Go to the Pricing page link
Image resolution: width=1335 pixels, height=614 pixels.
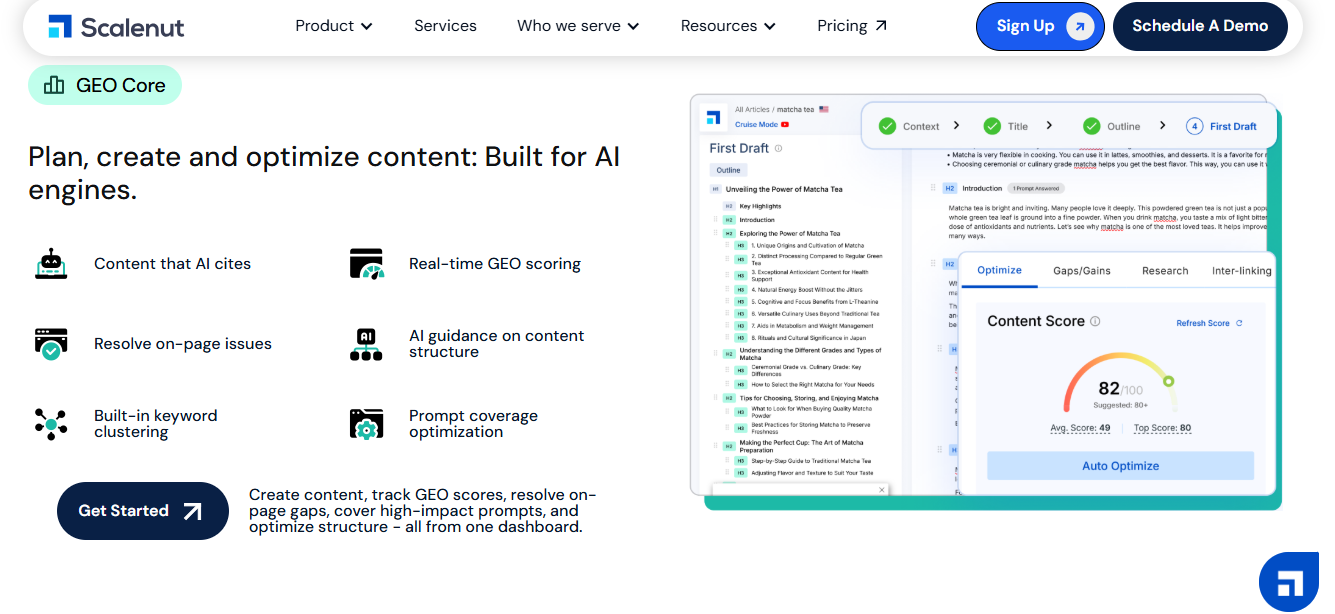(x=852, y=26)
